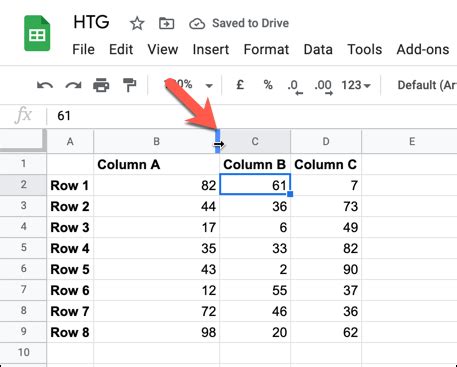Select column C header

(x=255, y=142)
